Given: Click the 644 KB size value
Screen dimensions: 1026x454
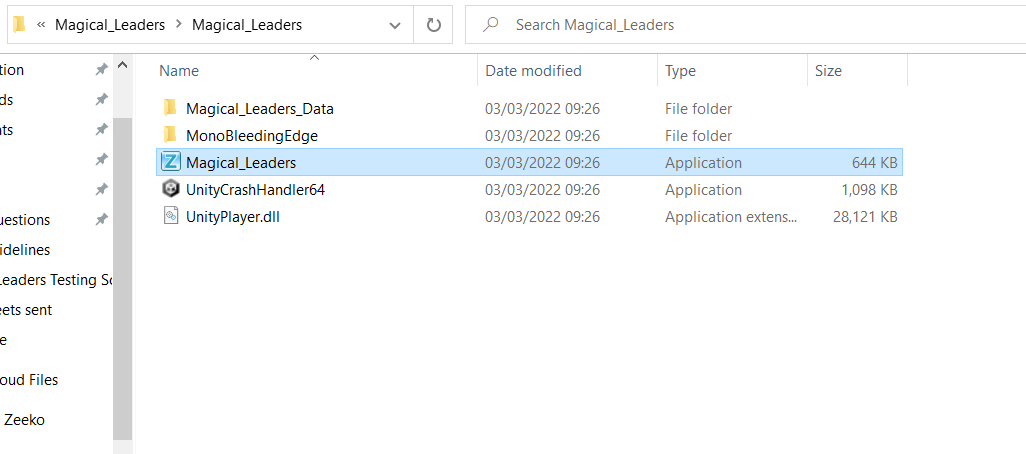Looking at the screenshot, I should (874, 163).
